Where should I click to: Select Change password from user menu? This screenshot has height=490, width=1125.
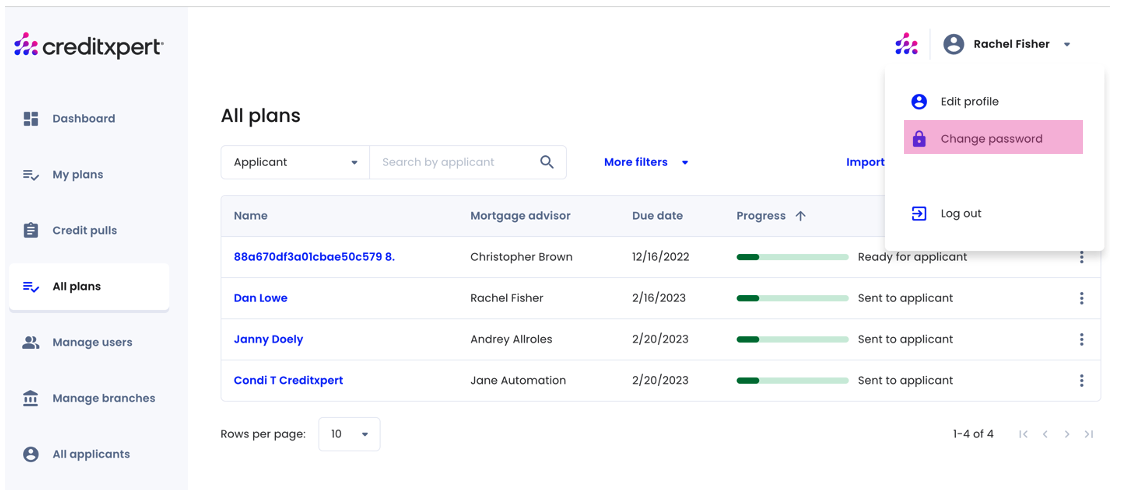click(x=993, y=138)
